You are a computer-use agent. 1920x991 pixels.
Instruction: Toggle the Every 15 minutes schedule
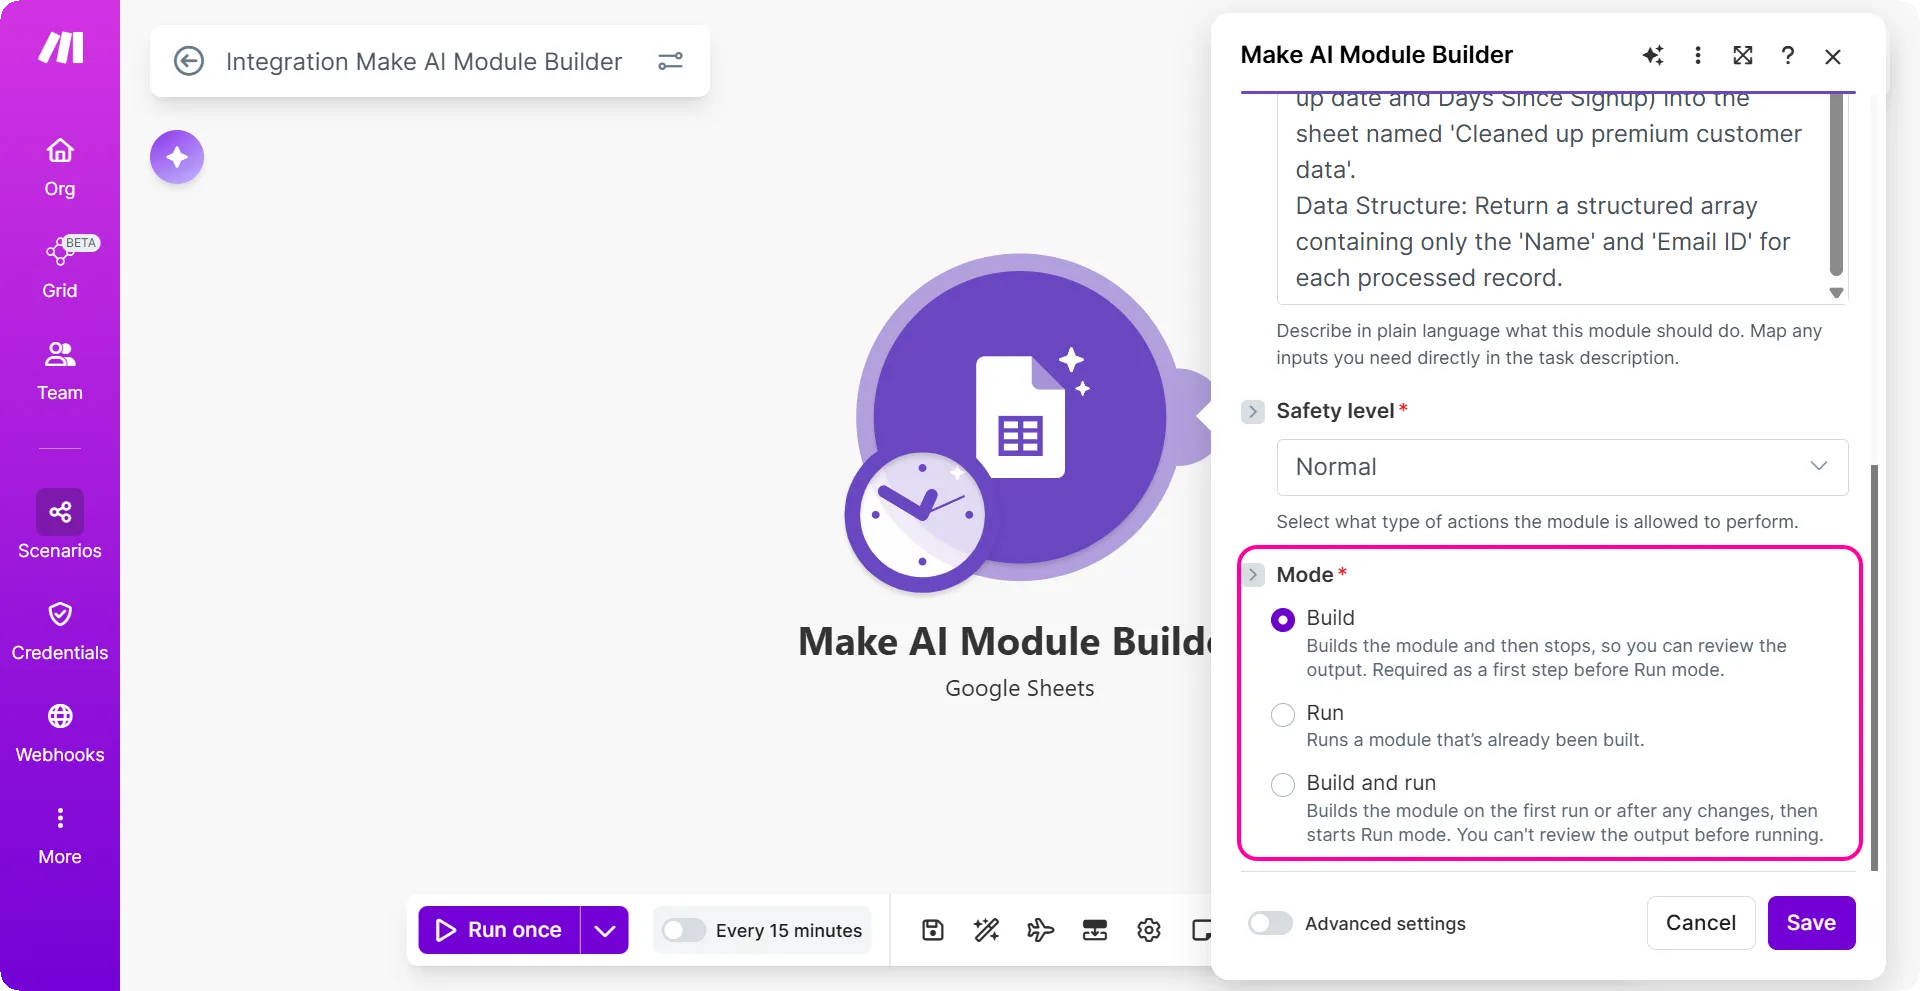coord(684,930)
